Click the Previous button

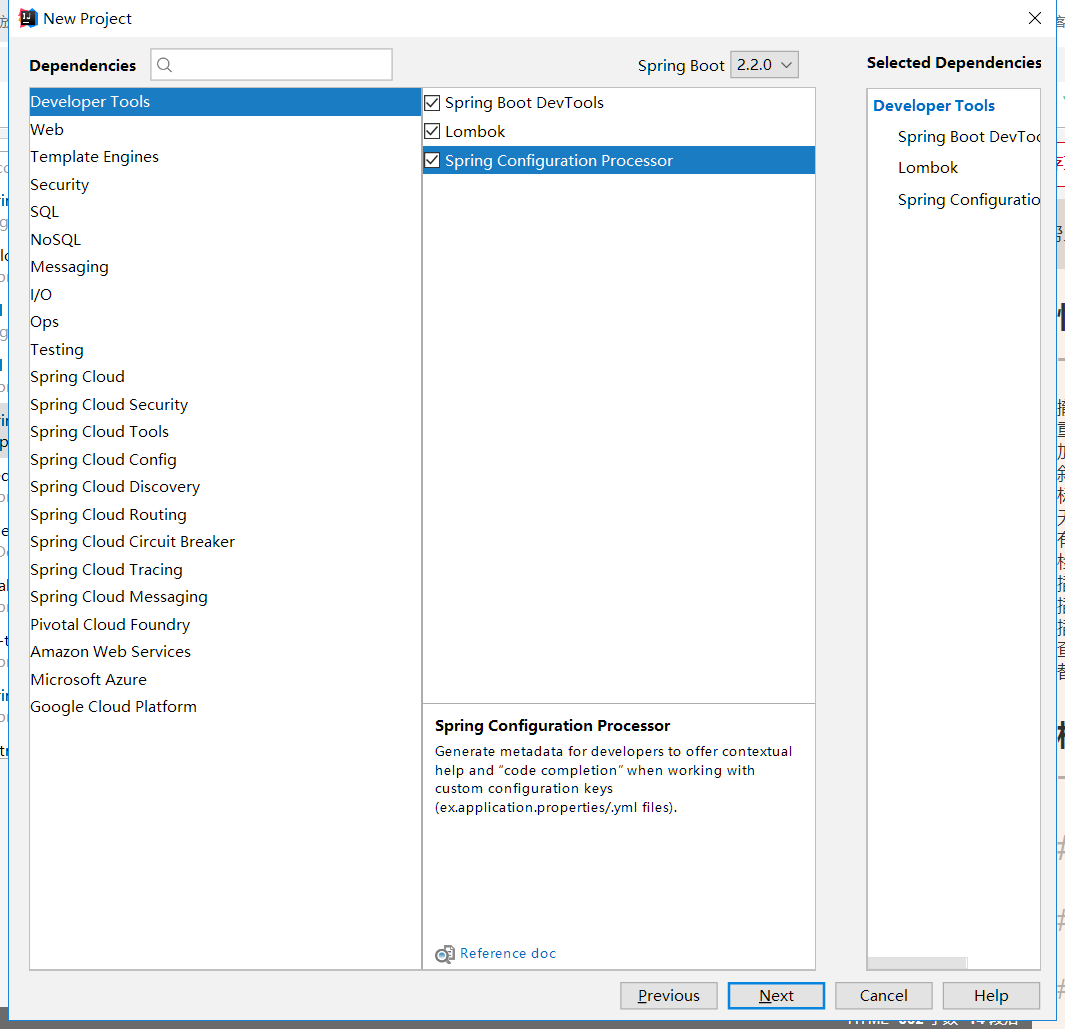[x=668, y=996]
